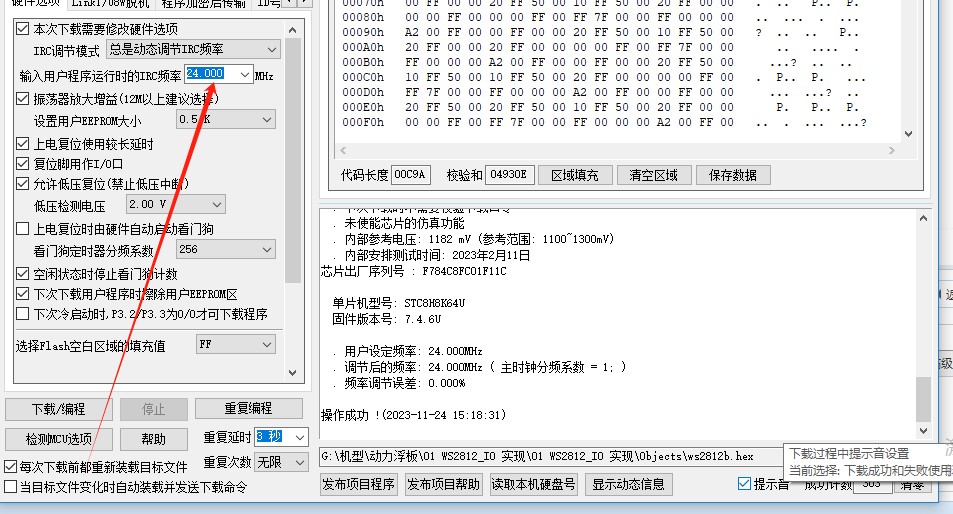The width and height of the screenshot is (953, 514).
Task: Click the 代码长度 field showing 00C9A
Action: (410, 175)
